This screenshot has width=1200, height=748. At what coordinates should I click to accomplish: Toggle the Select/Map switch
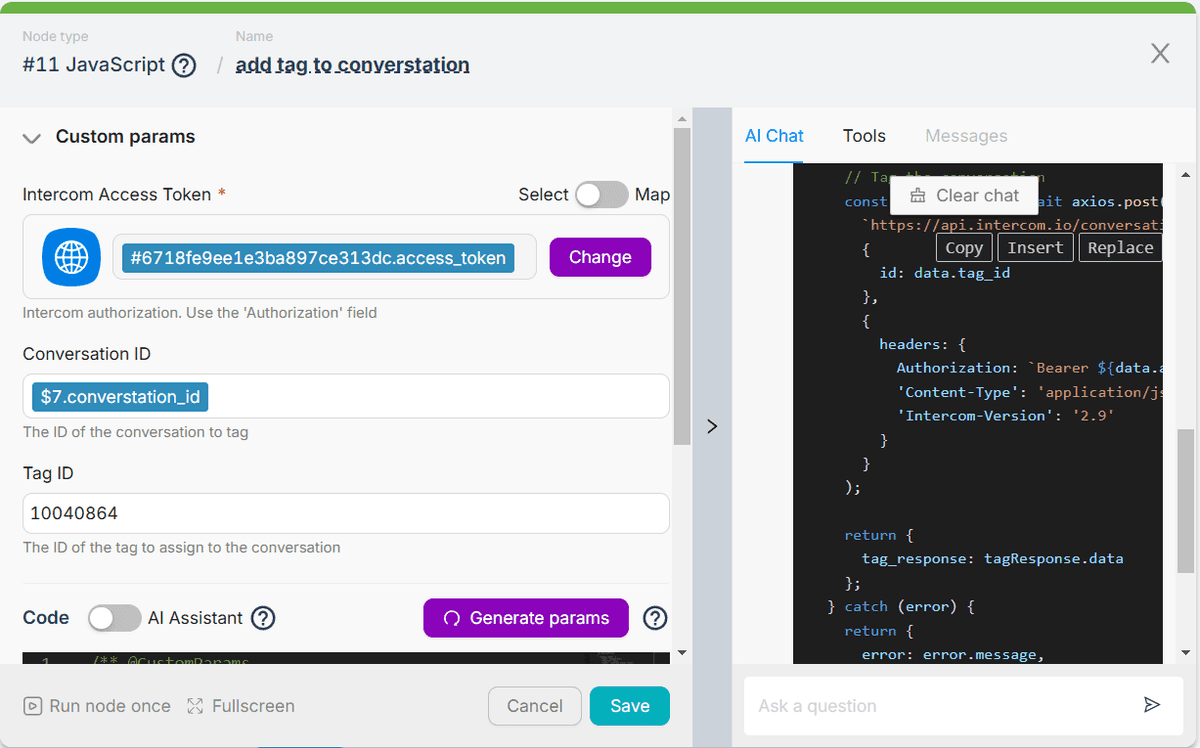click(x=601, y=194)
